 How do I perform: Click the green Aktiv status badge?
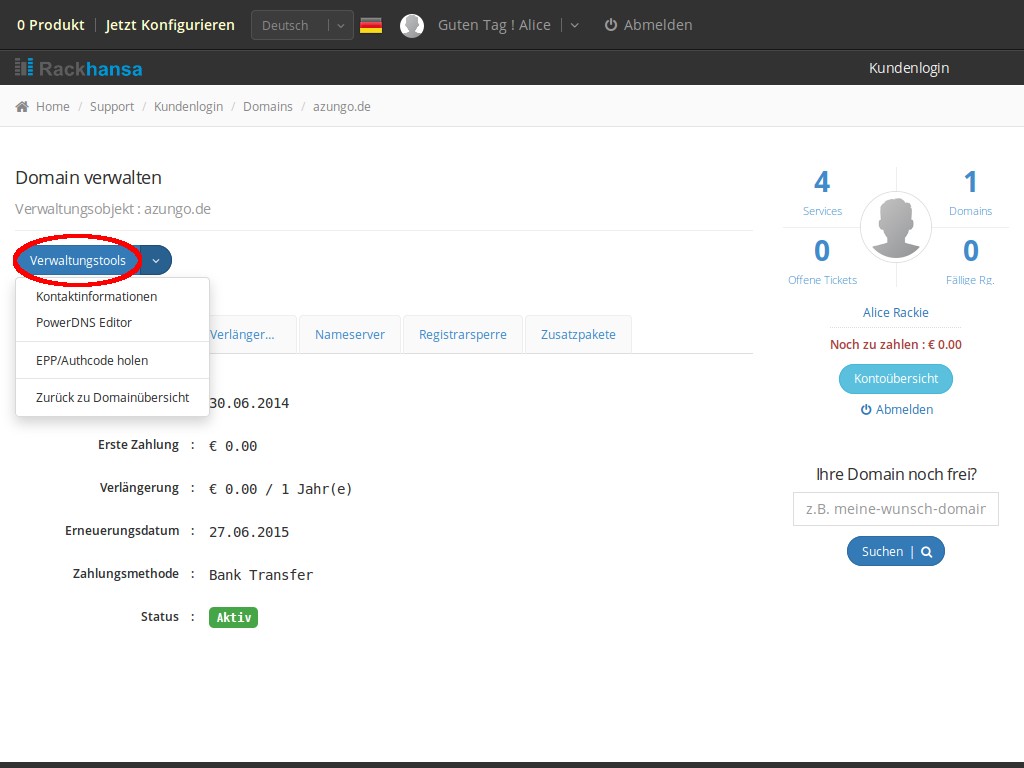click(233, 618)
